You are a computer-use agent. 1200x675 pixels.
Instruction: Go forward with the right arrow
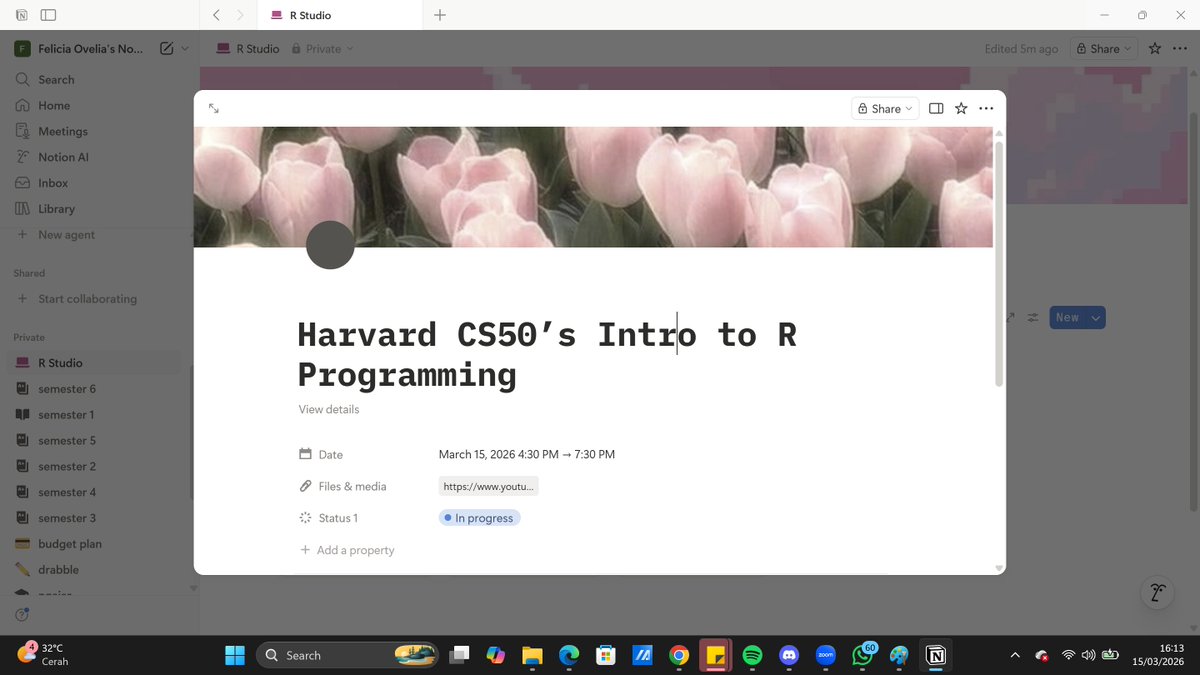(240, 15)
